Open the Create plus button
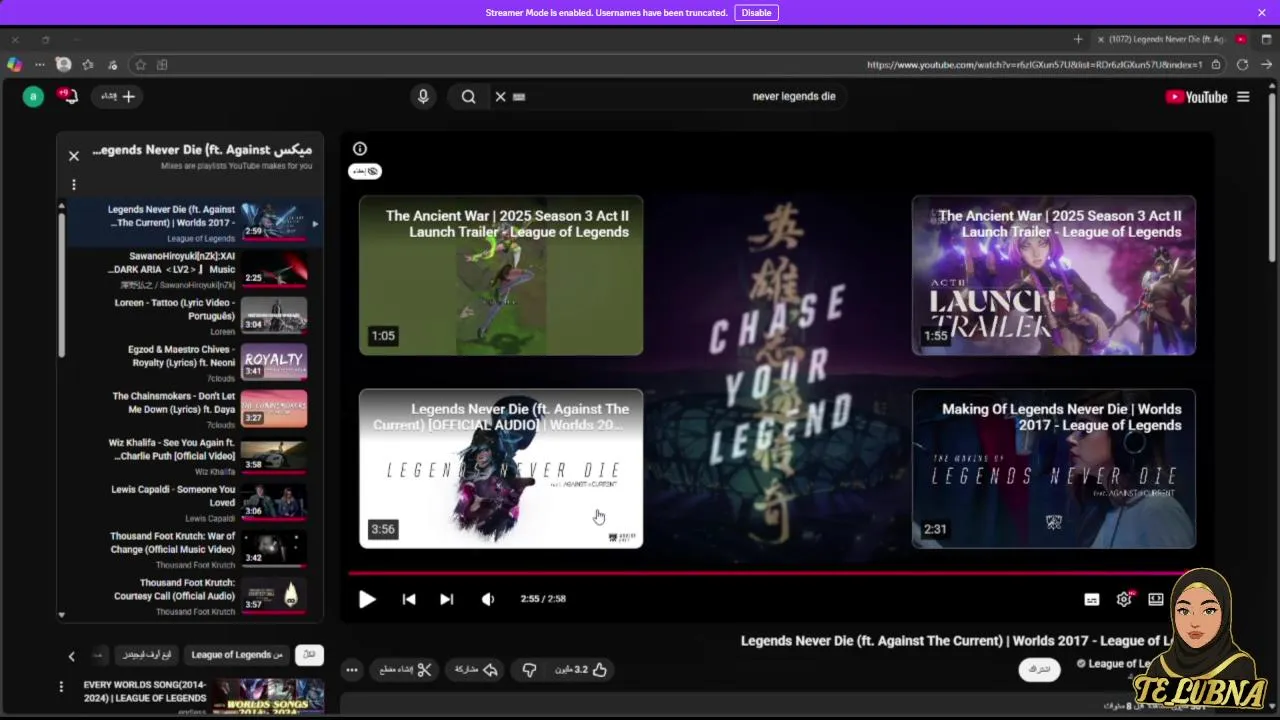The width and height of the screenshot is (1280, 720). 118,97
